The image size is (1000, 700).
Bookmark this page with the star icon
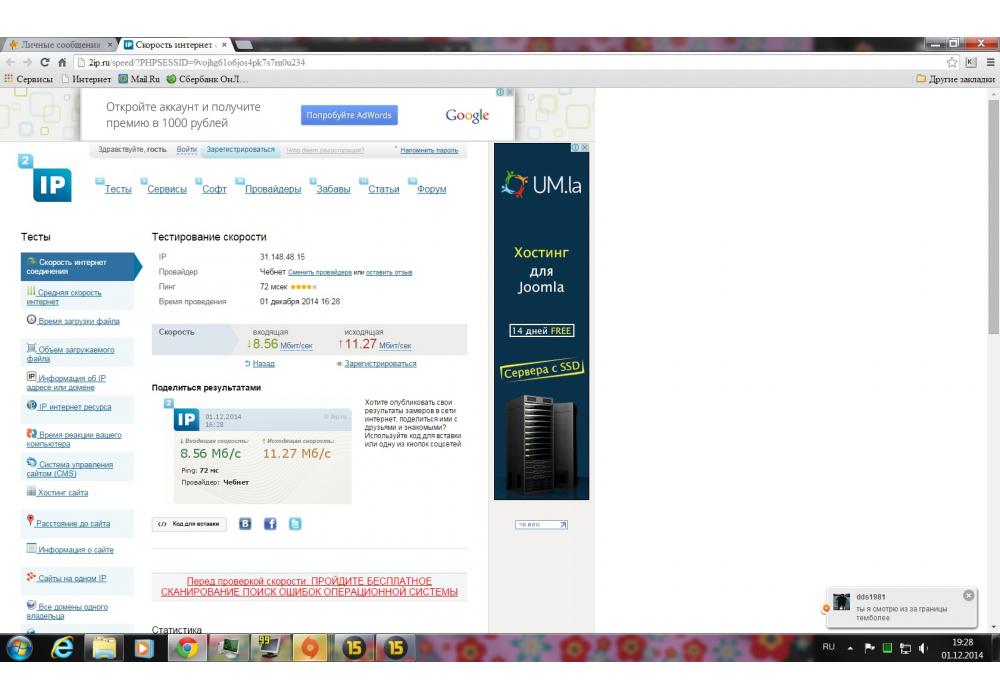click(952, 62)
